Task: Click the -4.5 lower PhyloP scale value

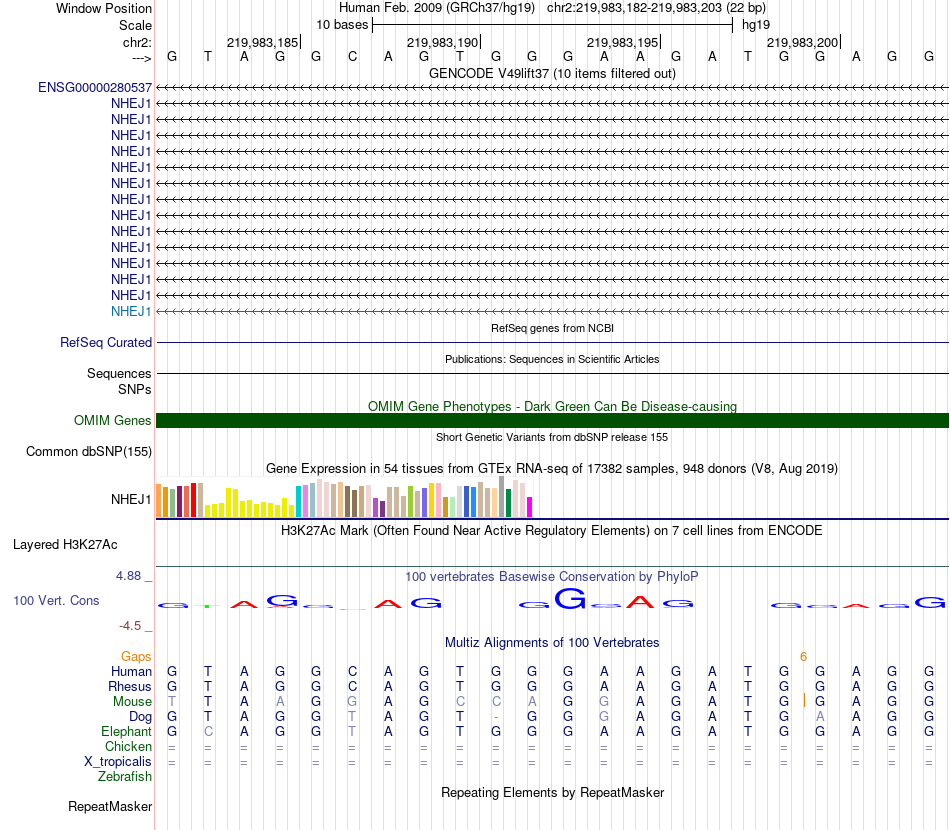Action: [x=130, y=626]
